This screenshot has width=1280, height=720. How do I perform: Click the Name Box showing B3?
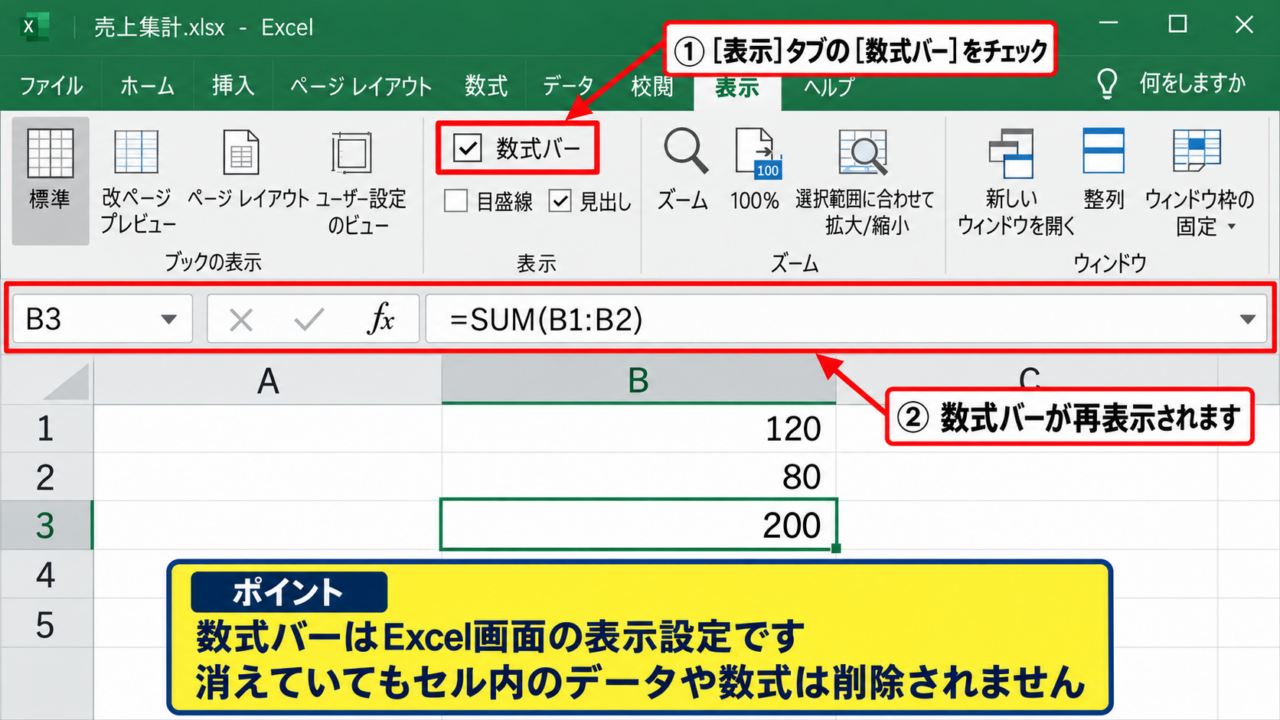point(102,320)
